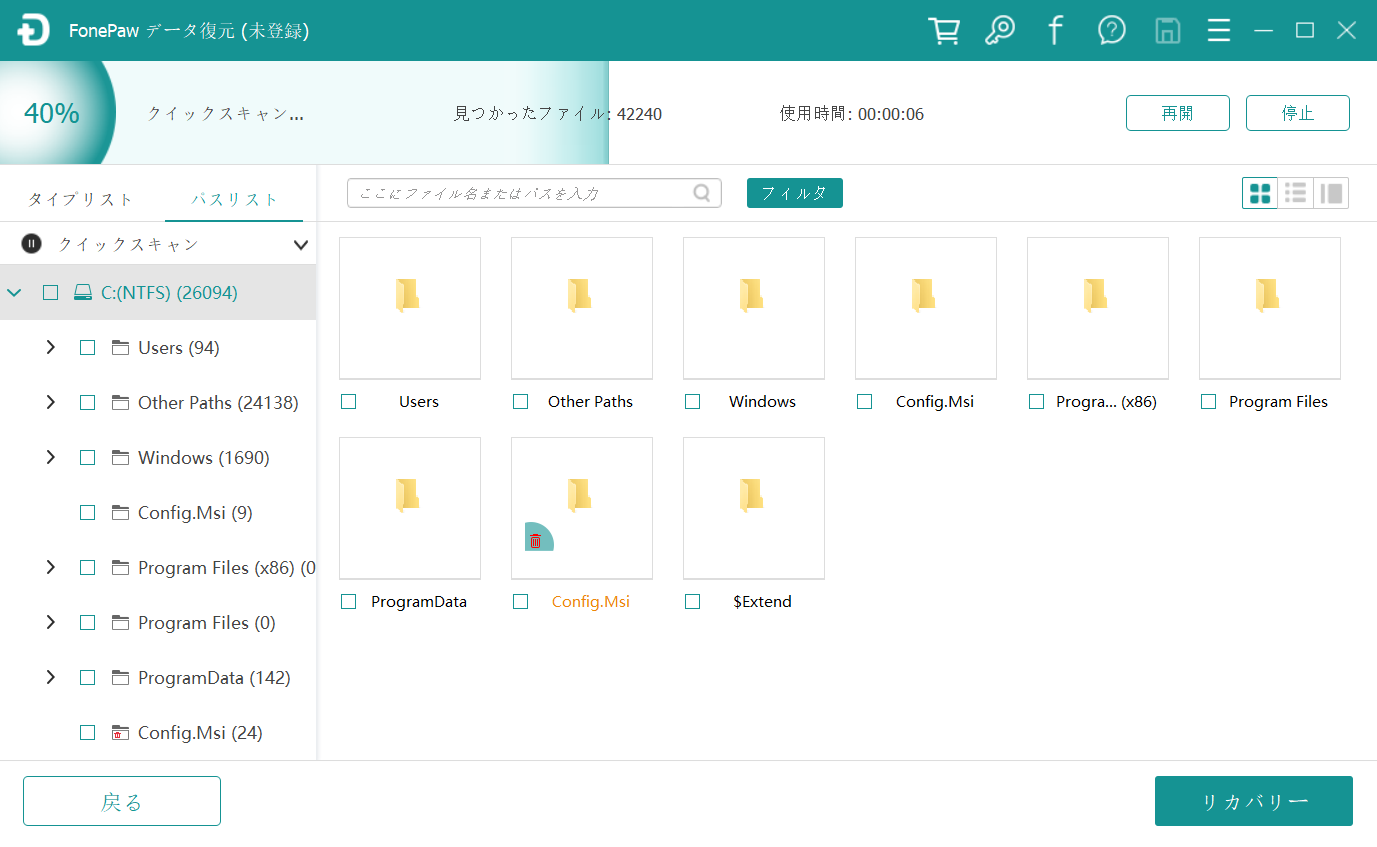Click the Users folder icon in tree
The height and width of the screenshot is (847, 1377).
[121, 348]
